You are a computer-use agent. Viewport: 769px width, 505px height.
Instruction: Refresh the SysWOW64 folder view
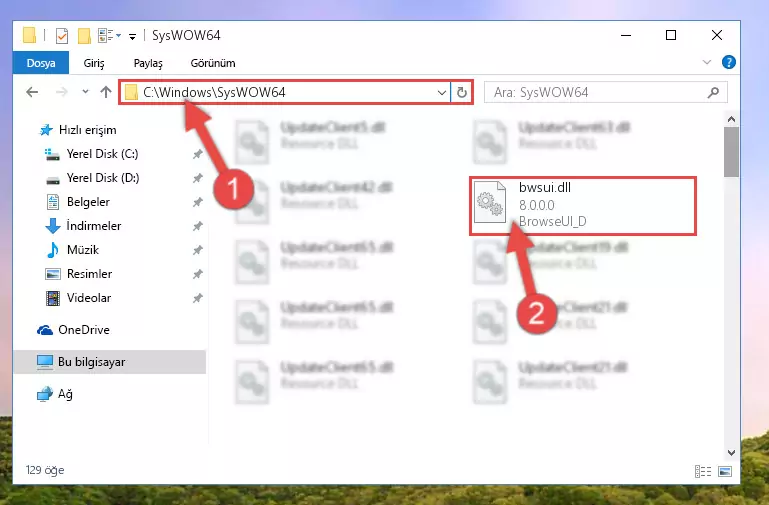coord(461,92)
